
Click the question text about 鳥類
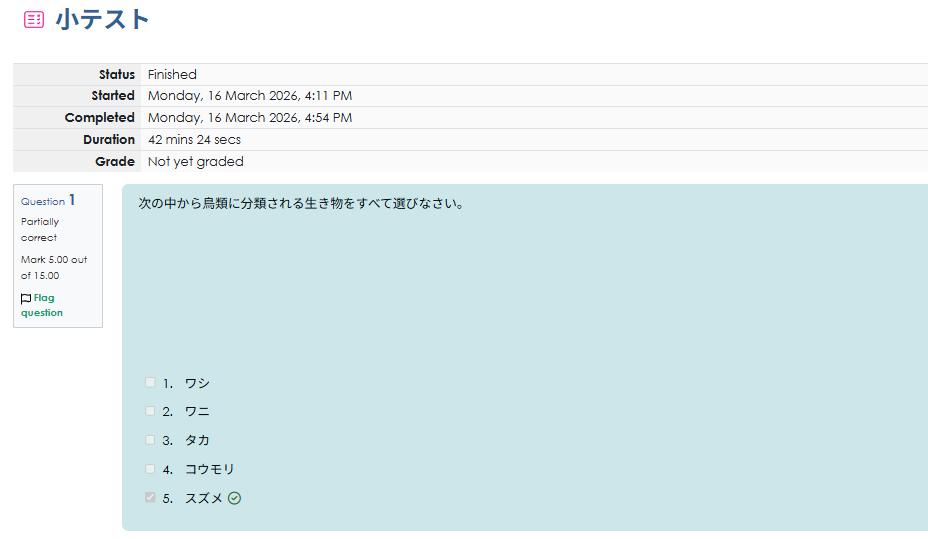click(301, 203)
